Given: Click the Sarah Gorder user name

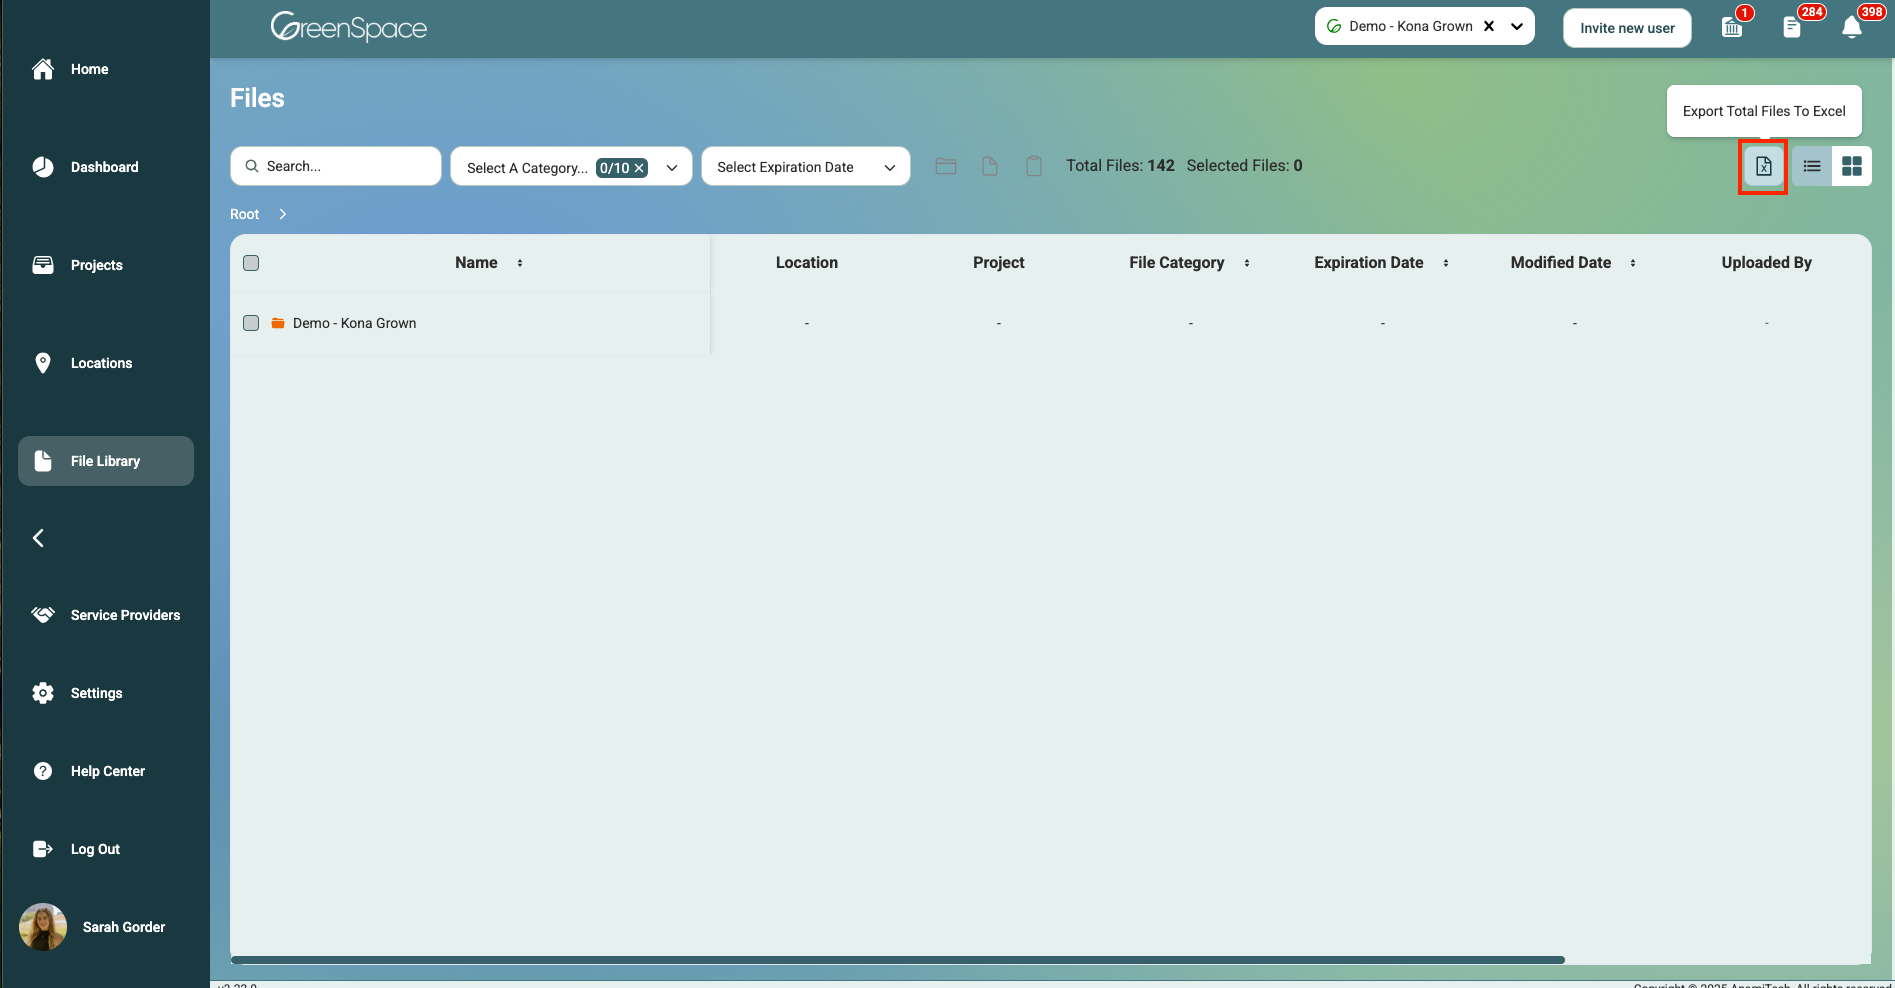Looking at the screenshot, I should point(124,927).
